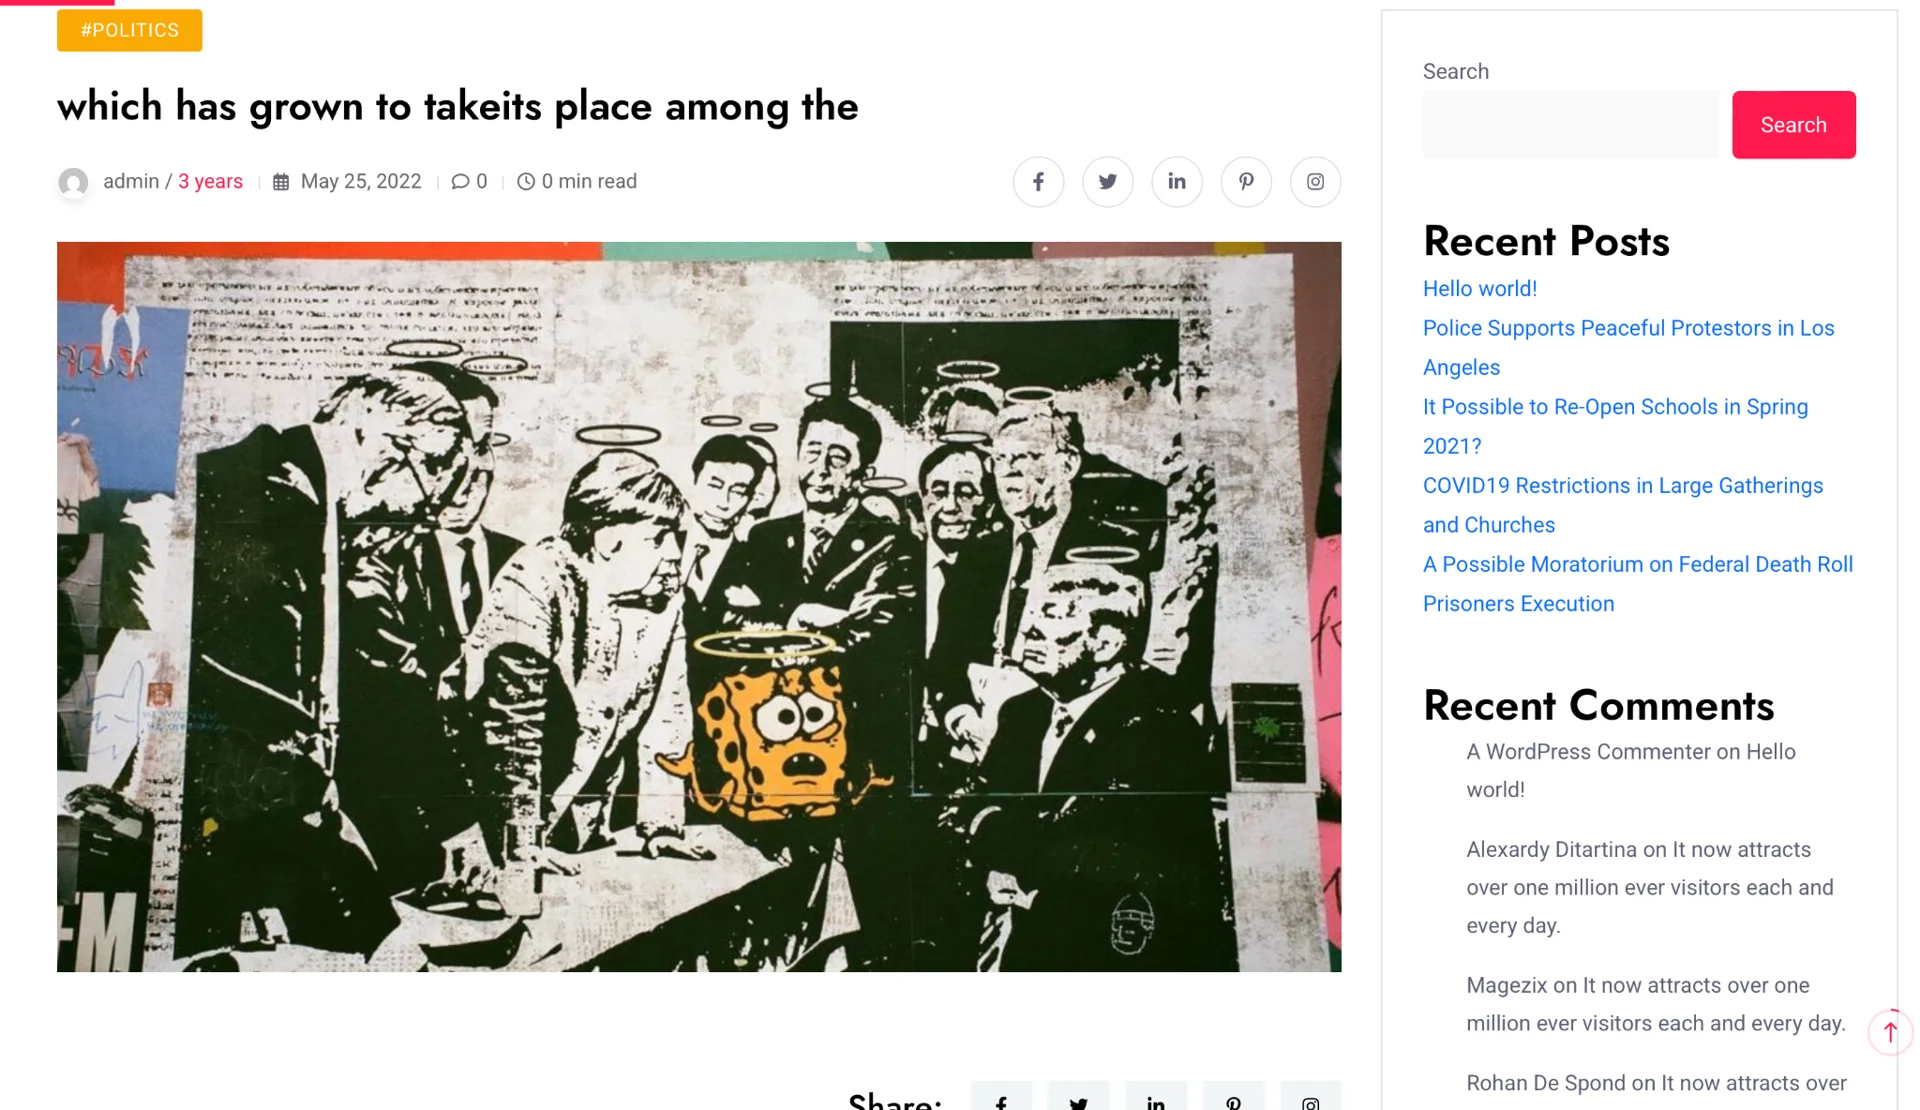1920x1110 pixels.
Task: Click the Pinterest circle icon under title
Action: [1246, 182]
